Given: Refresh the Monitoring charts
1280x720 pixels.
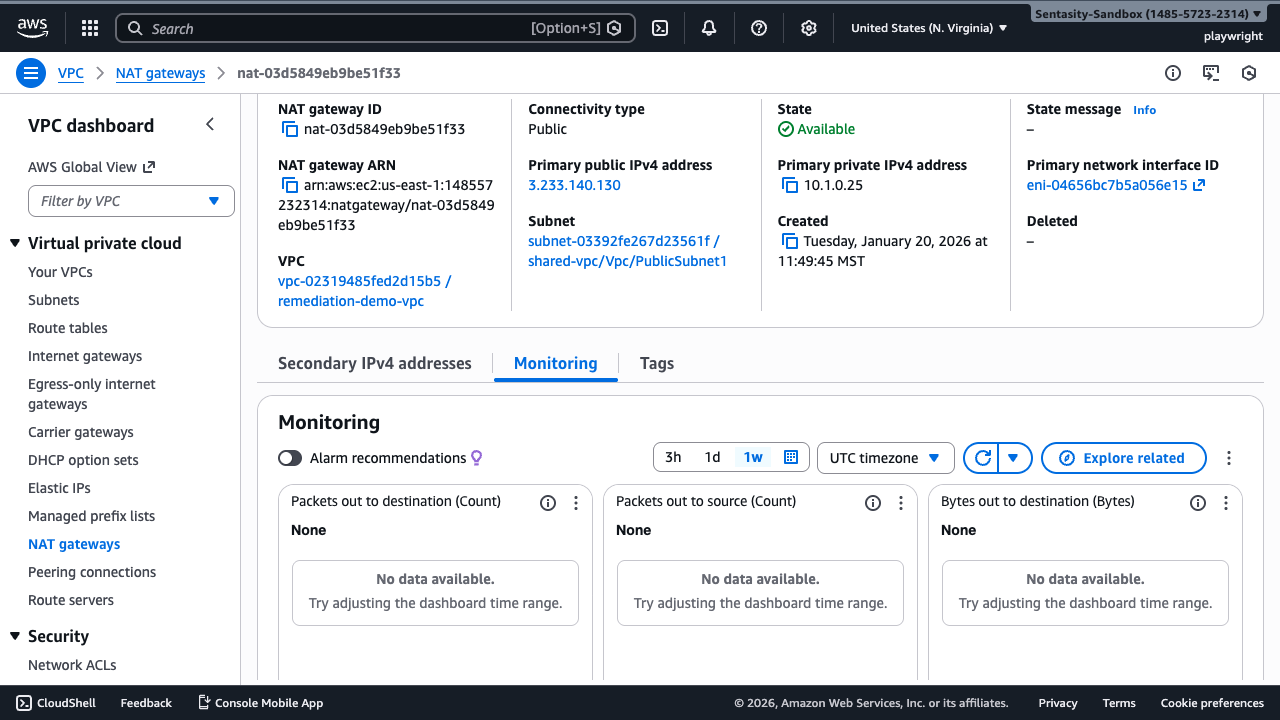Looking at the screenshot, I should coord(983,457).
